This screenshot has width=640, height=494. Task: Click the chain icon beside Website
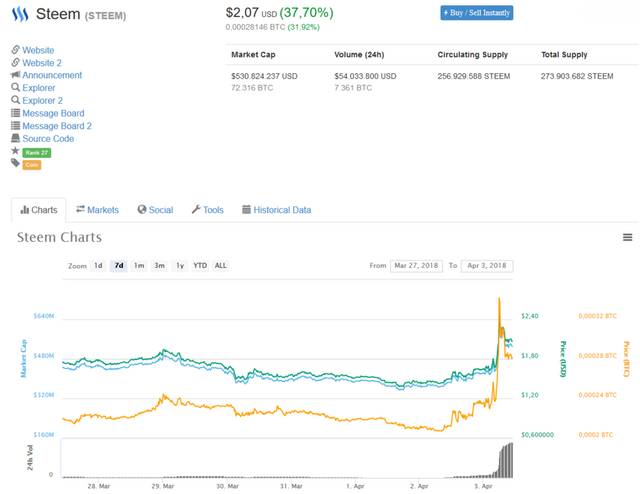(16, 50)
